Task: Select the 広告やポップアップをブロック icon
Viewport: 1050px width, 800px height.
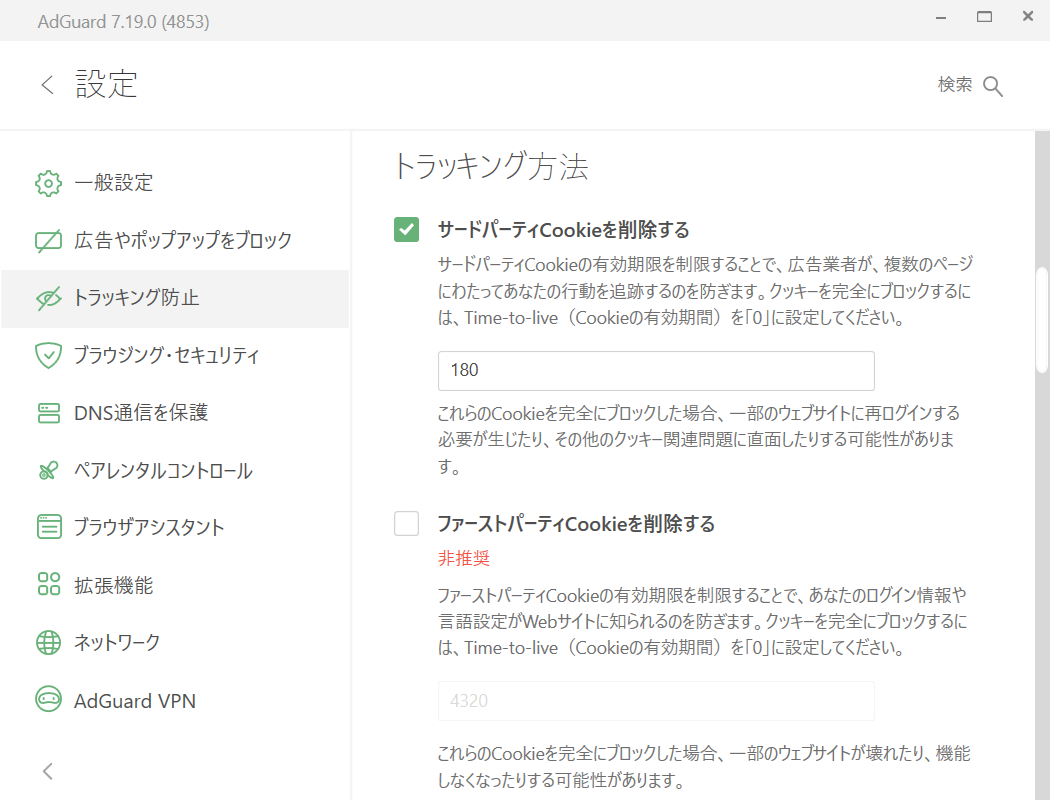Action: pyautogui.click(x=47, y=241)
